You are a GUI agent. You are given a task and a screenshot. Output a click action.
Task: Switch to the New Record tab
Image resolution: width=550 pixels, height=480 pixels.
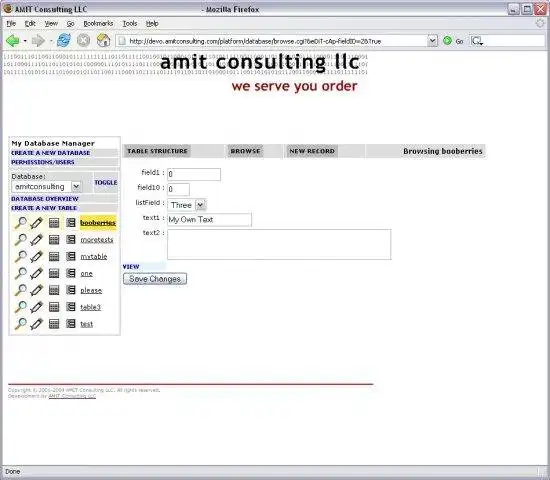312,151
